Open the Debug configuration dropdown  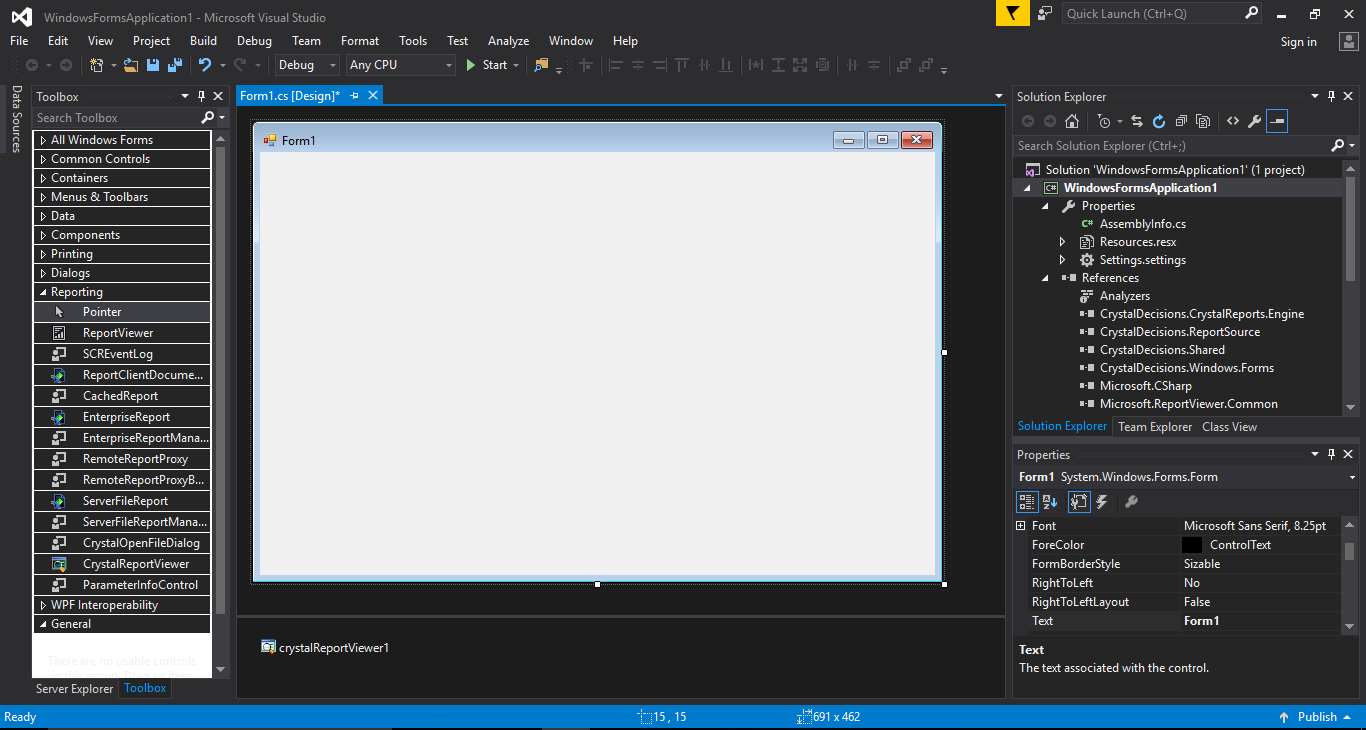[306, 65]
